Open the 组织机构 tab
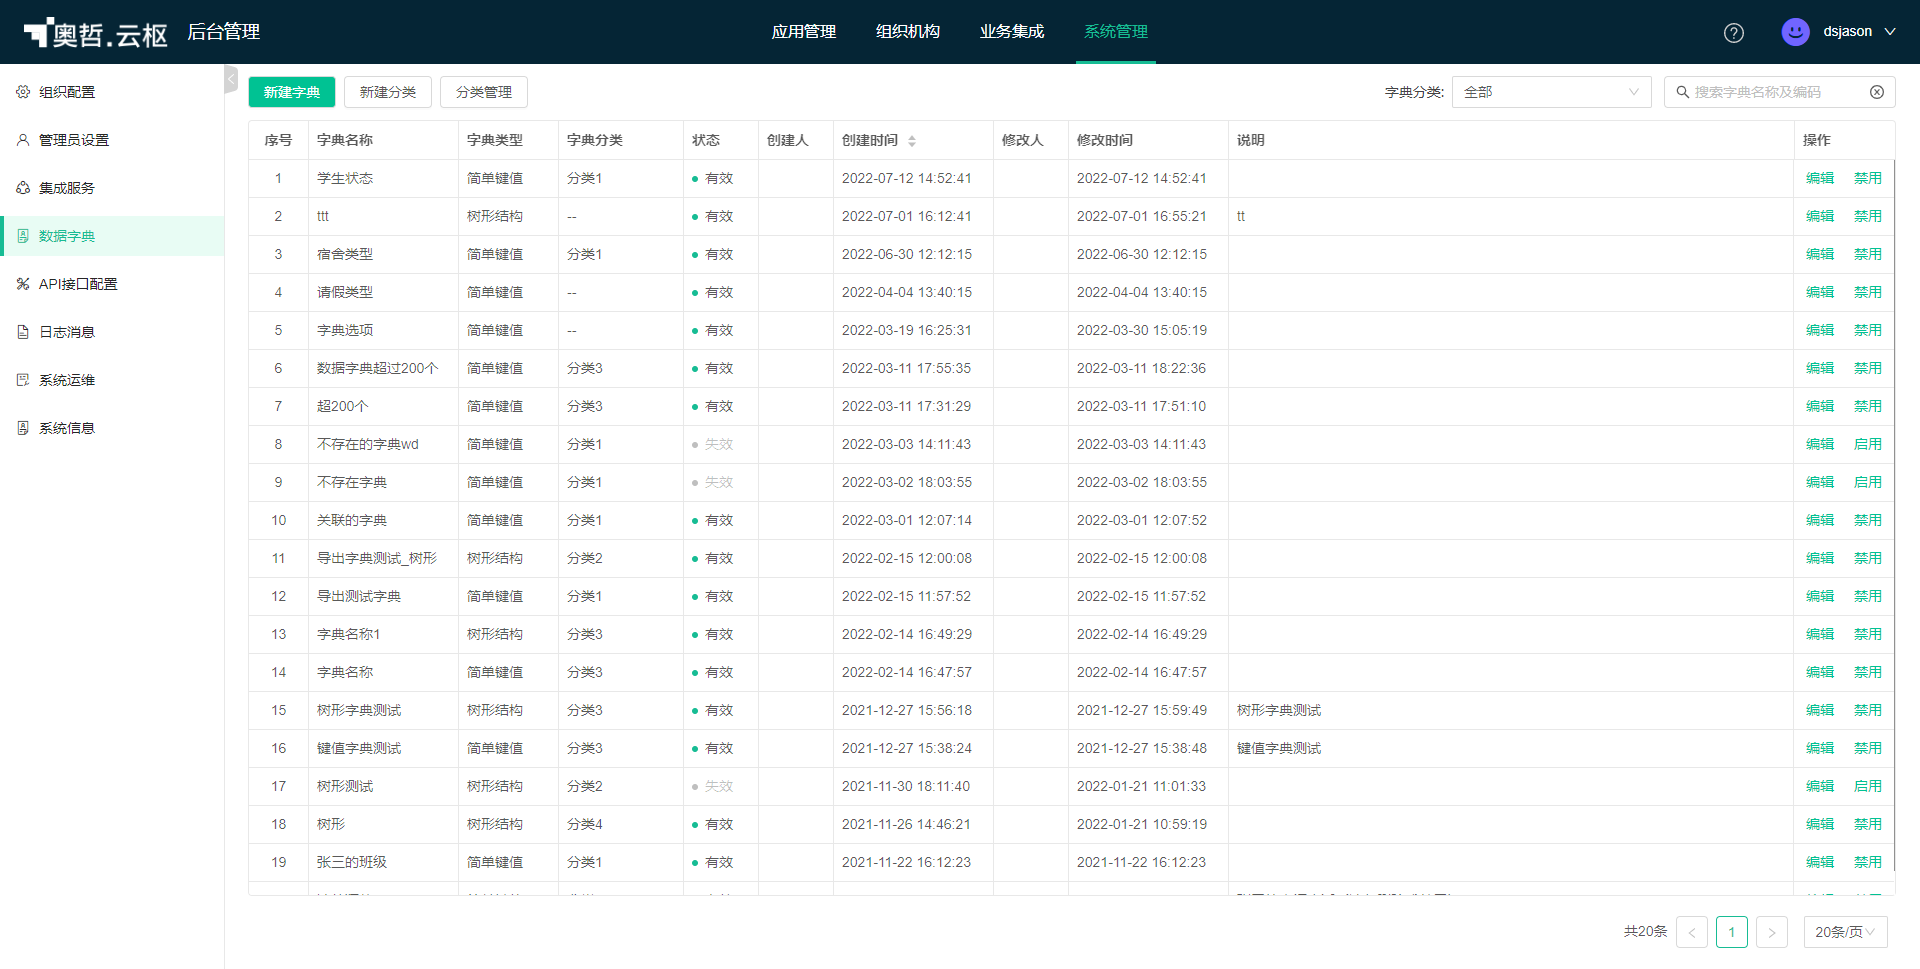 coord(908,32)
